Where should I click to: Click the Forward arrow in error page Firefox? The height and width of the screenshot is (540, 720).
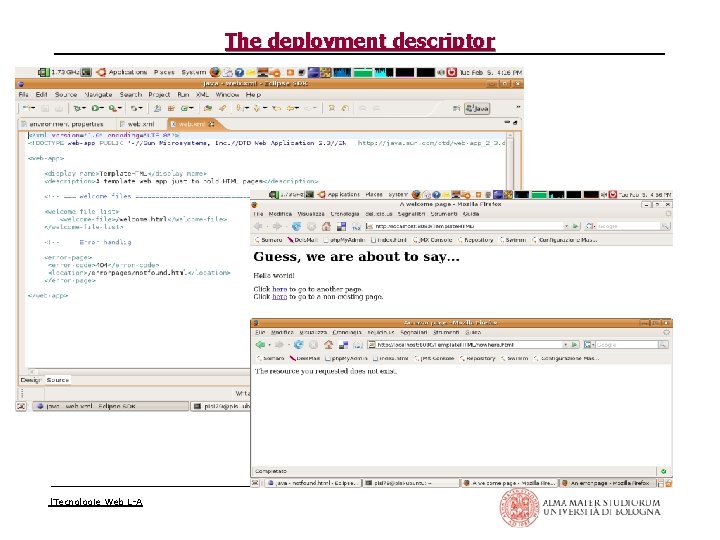click(x=280, y=344)
